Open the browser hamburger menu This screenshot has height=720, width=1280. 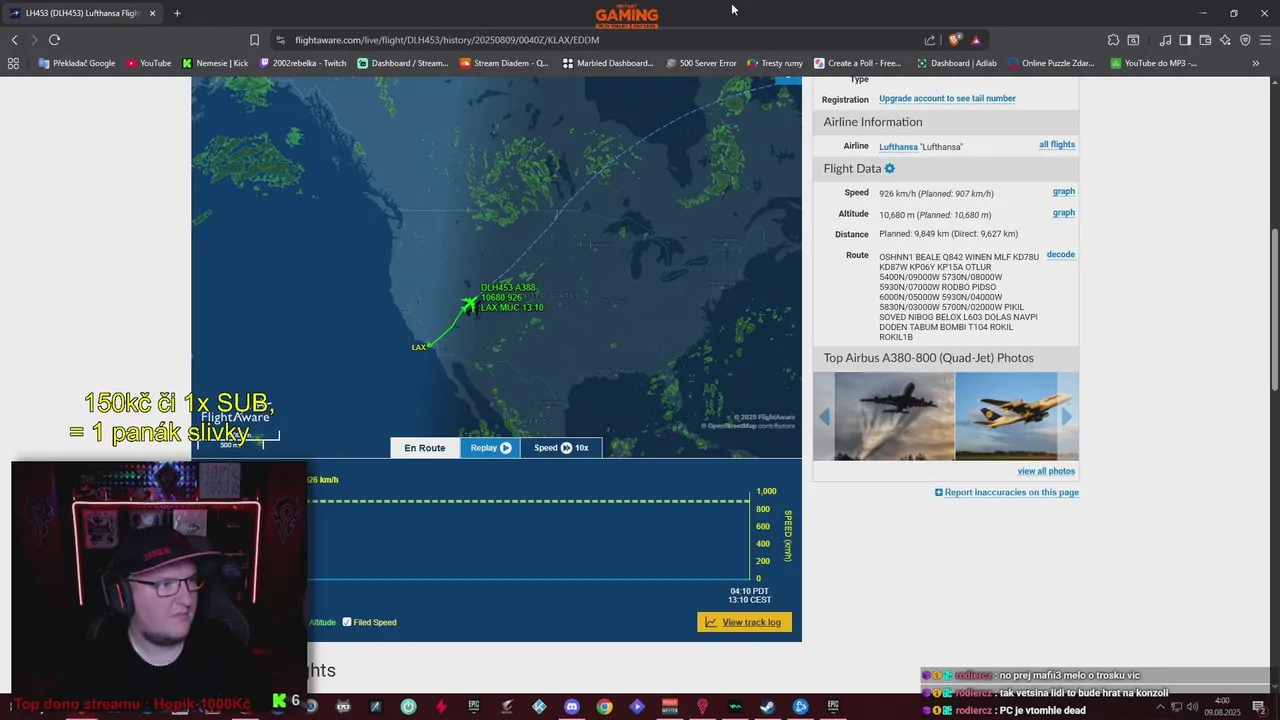(x=1265, y=40)
